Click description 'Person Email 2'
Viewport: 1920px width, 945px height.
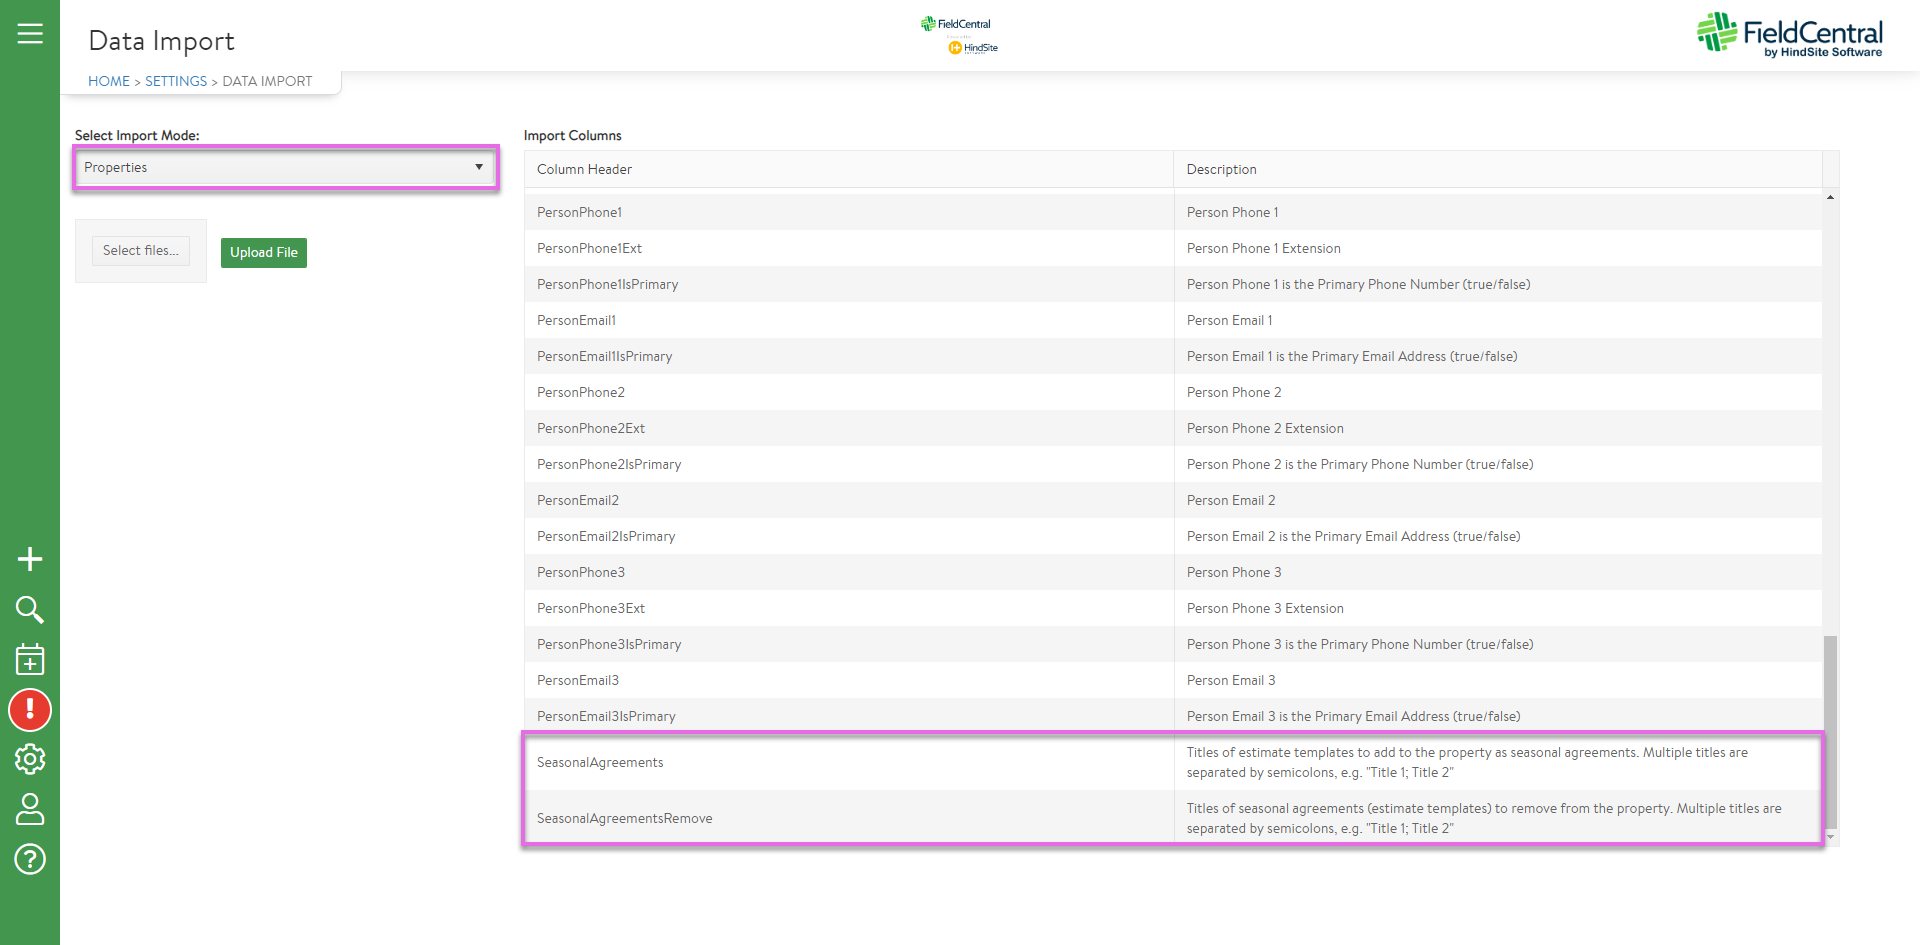1231,500
